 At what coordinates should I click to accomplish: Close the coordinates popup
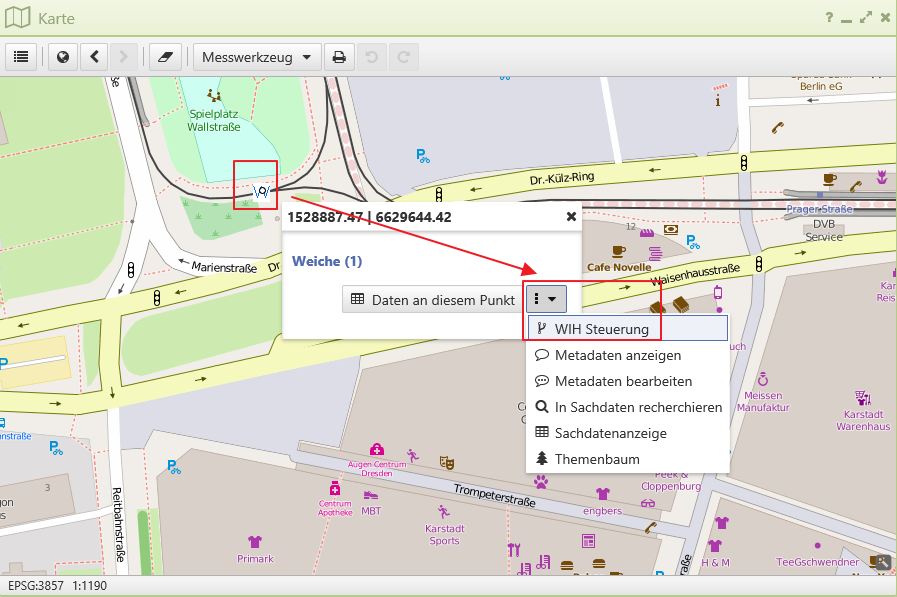coord(571,216)
